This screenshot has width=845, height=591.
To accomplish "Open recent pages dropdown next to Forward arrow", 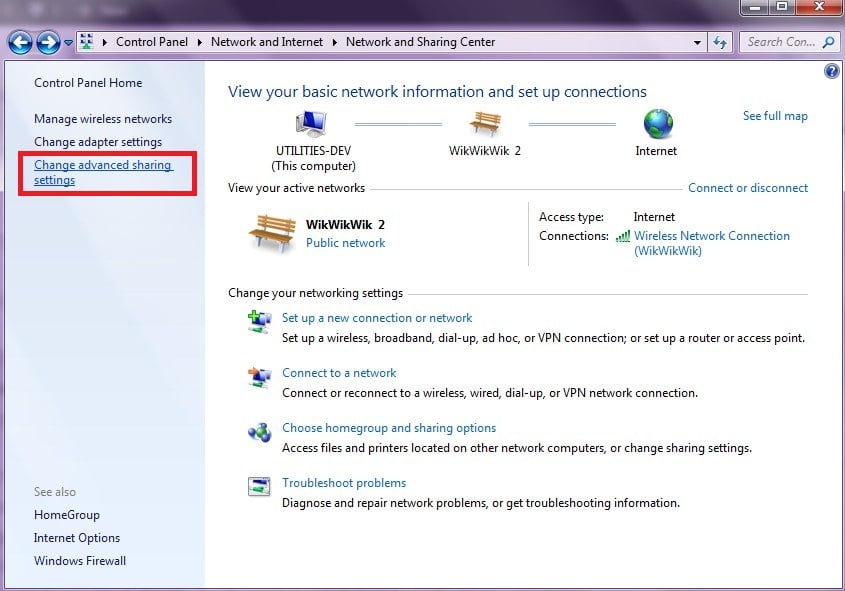I will point(68,42).
